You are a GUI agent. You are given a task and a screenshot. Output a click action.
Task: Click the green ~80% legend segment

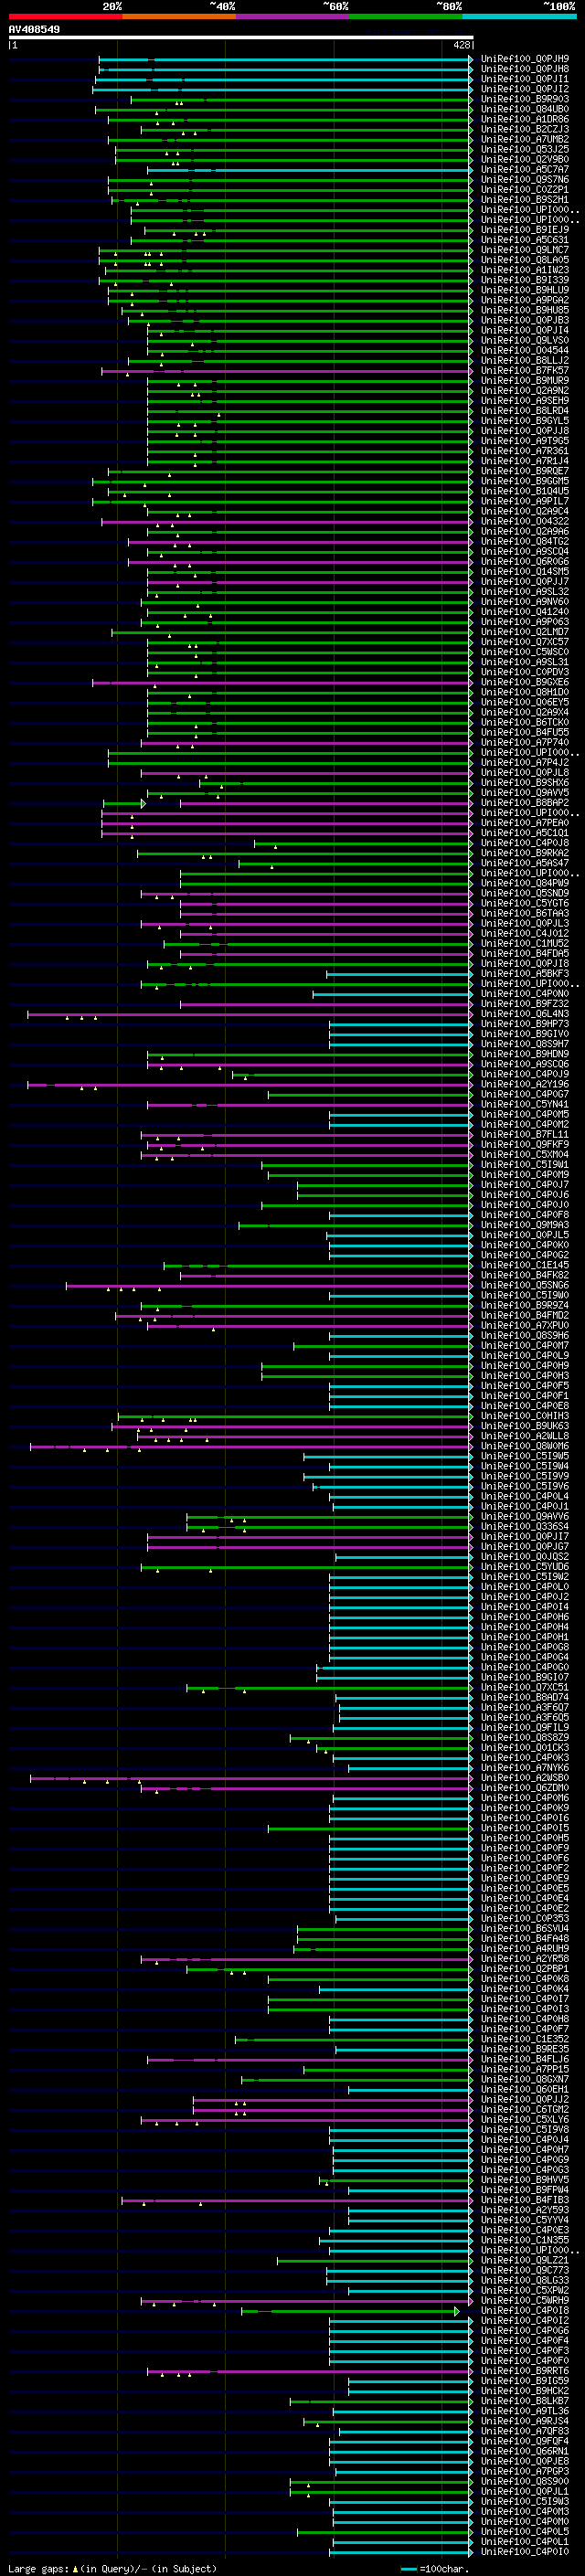click(x=406, y=17)
